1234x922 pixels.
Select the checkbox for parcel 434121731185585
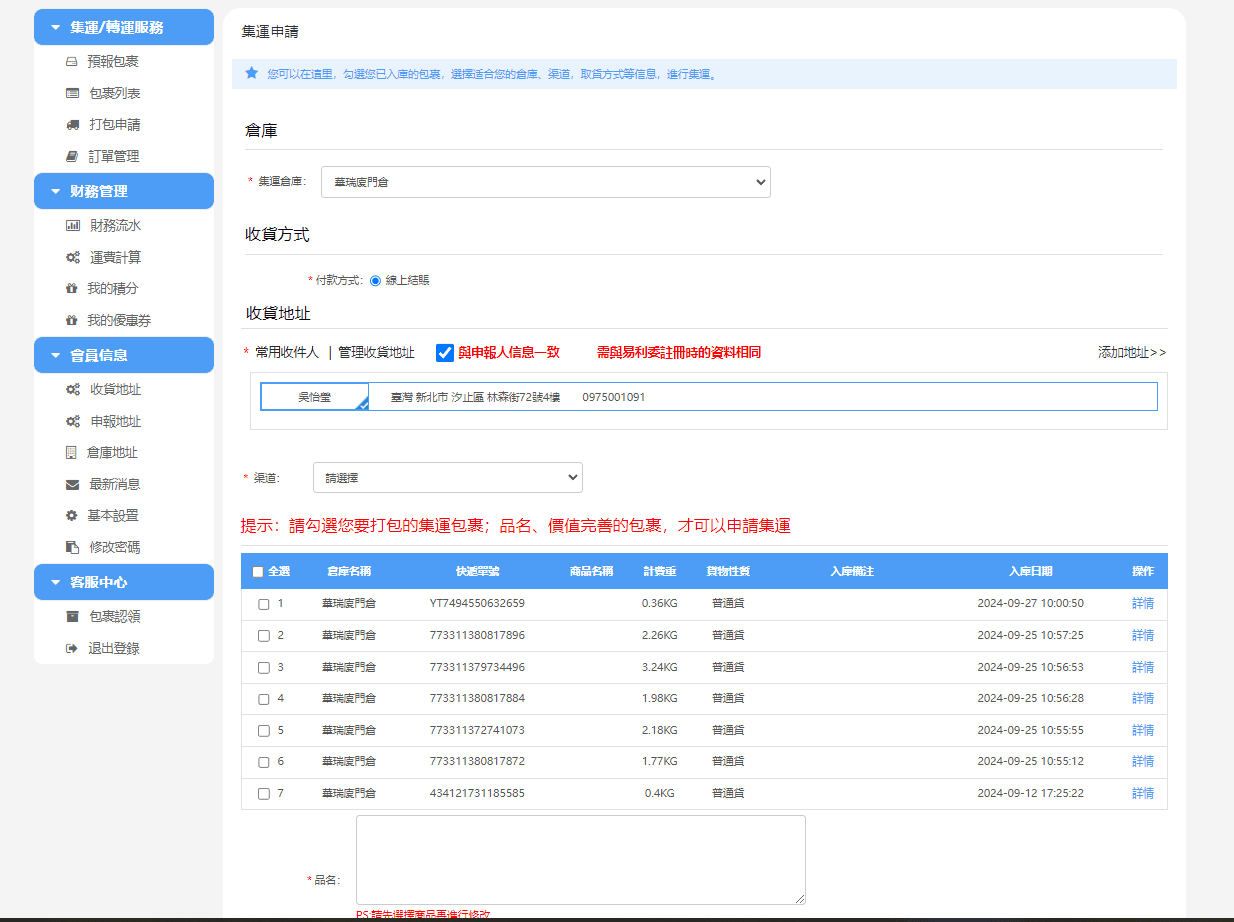(264, 794)
